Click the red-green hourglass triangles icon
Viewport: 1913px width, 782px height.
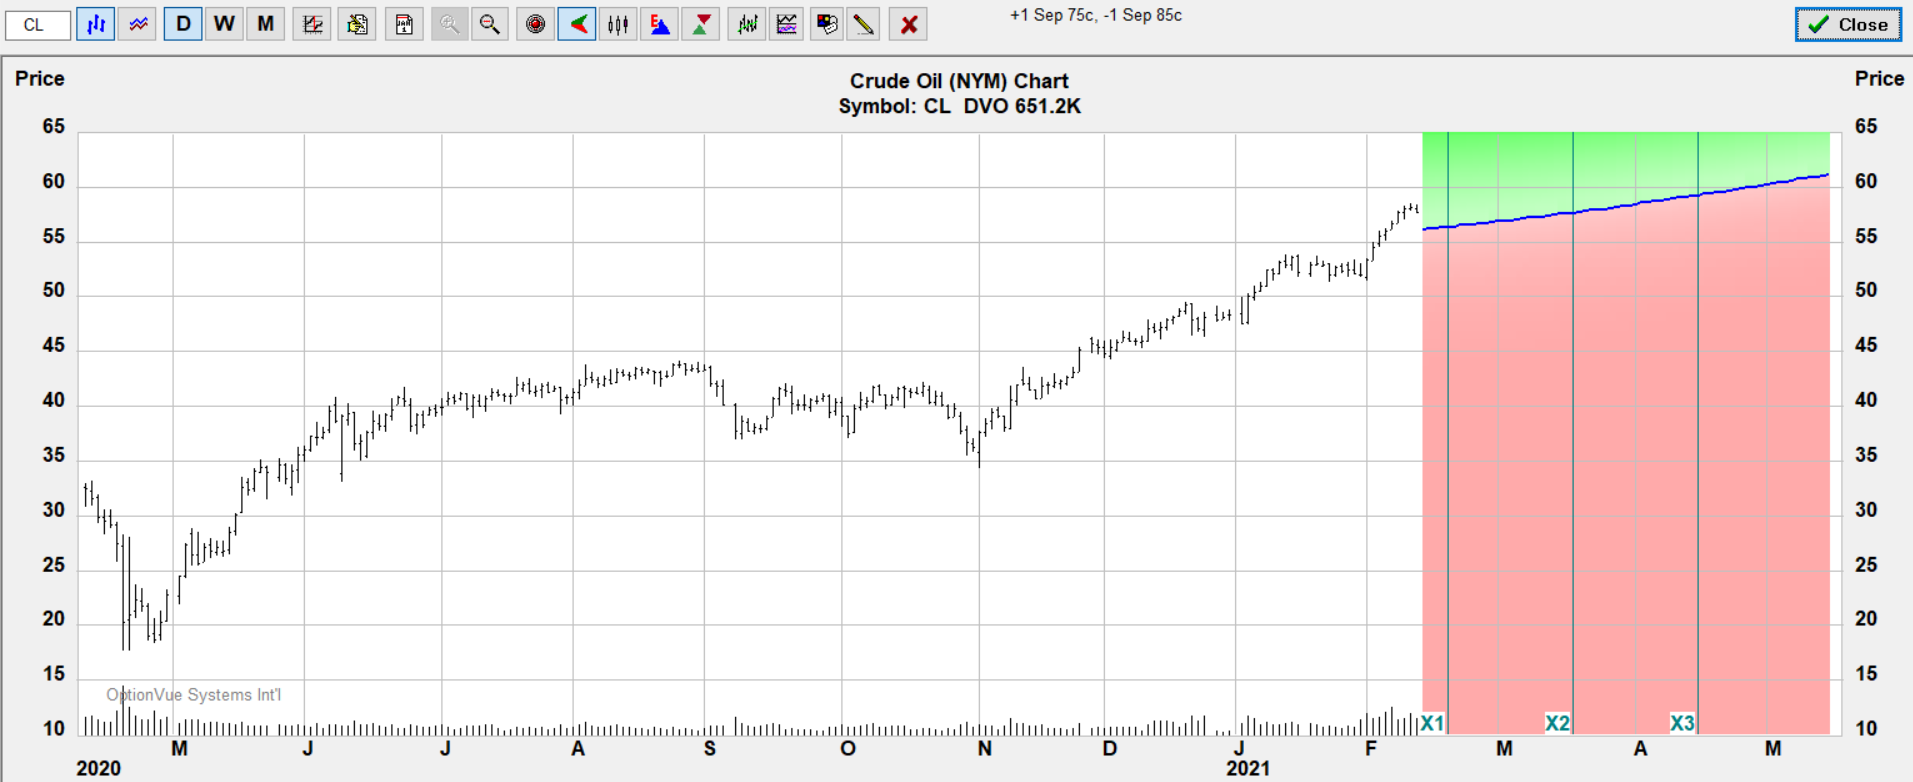tap(701, 24)
